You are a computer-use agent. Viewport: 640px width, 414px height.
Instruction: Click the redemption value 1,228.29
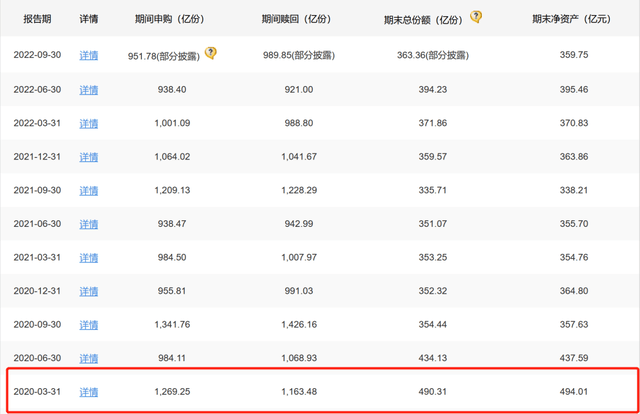point(299,190)
